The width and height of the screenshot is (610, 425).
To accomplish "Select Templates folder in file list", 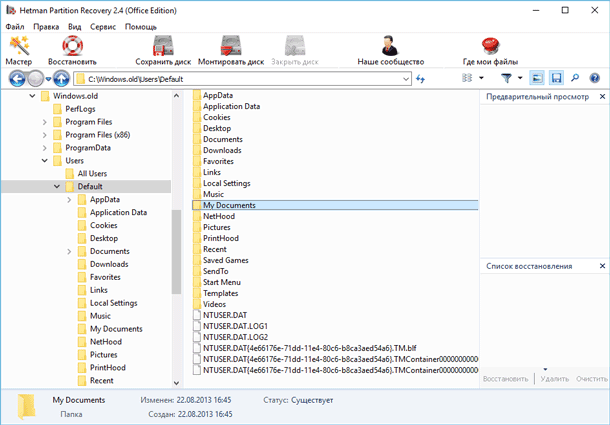I will pyautogui.click(x=216, y=293).
